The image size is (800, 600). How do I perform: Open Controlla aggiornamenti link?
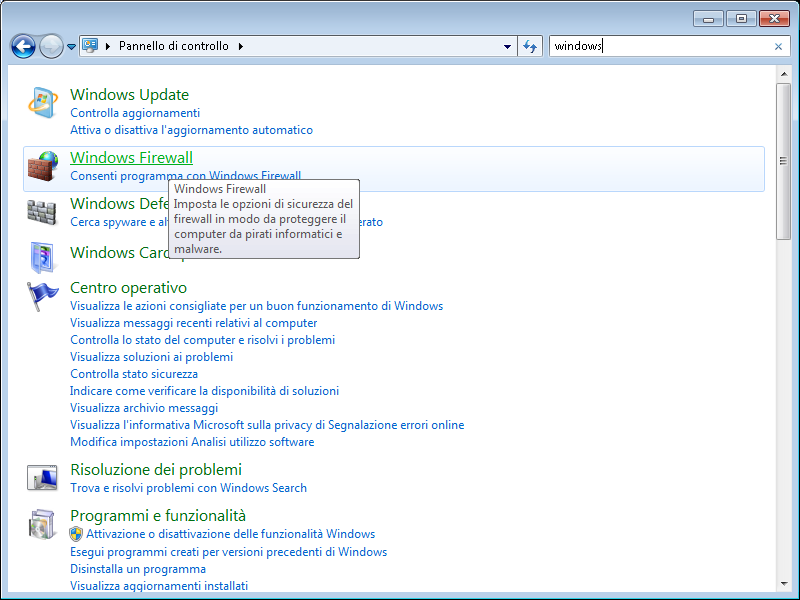click(135, 113)
